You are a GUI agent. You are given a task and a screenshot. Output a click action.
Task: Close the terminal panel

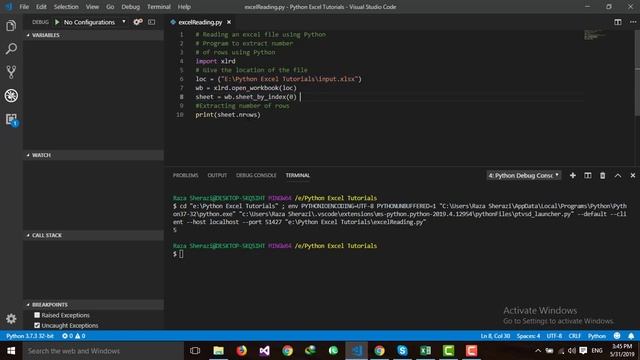[x=633, y=176]
